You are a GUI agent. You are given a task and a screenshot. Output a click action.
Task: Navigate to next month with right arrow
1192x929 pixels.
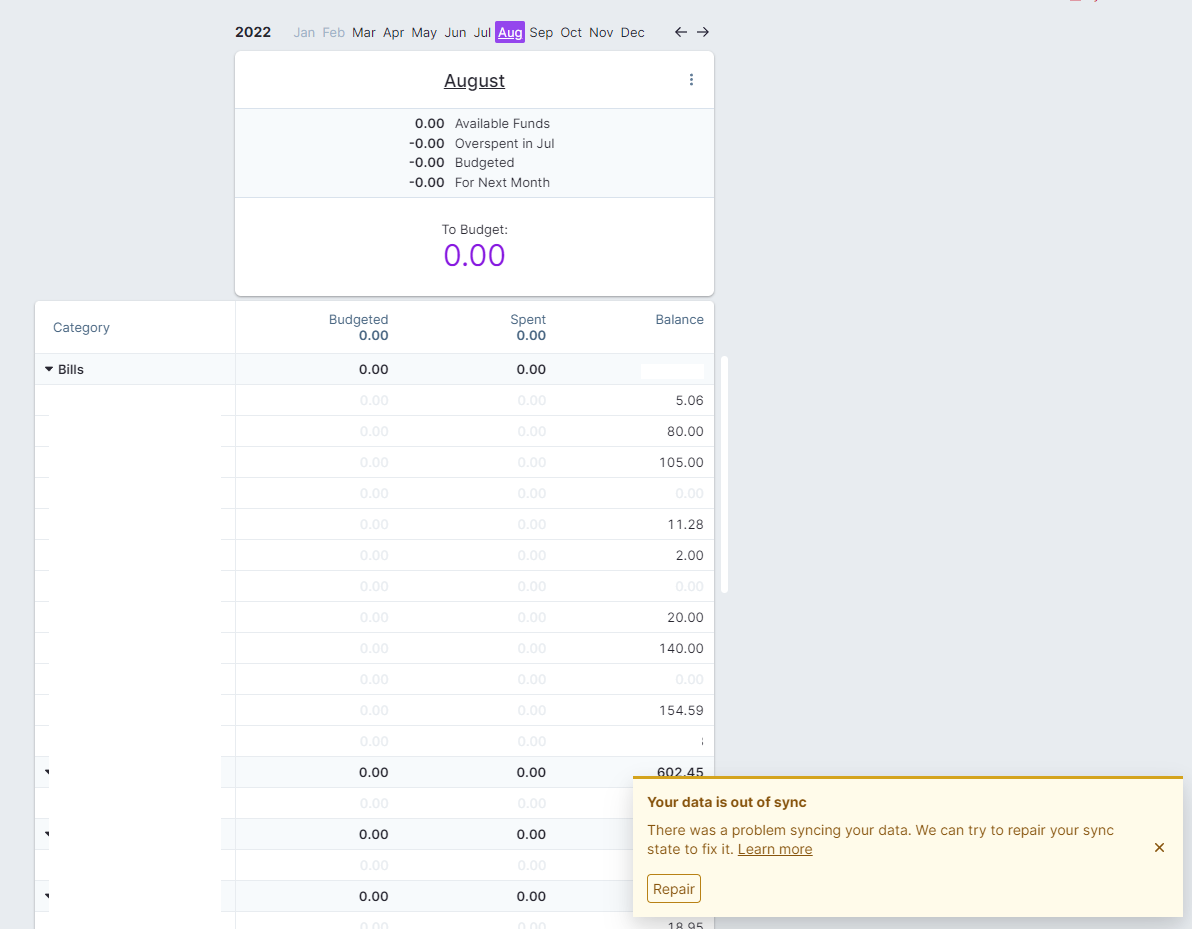[x=703, y=32]
